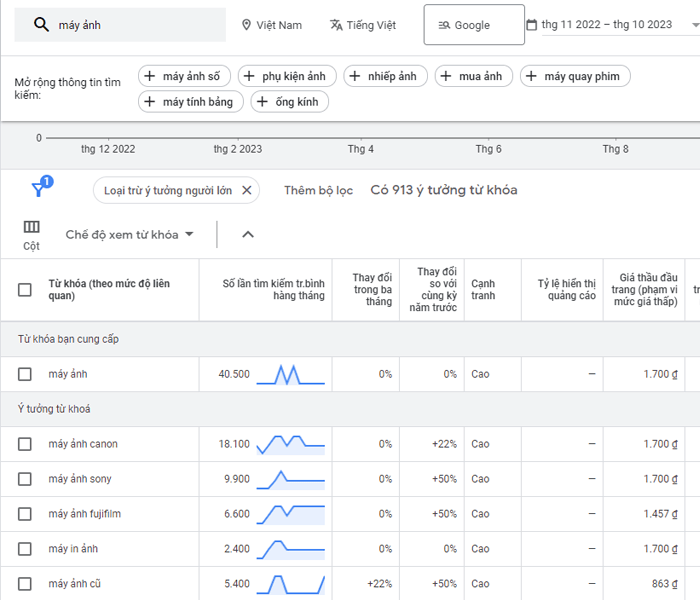Click the 'máy ảnh' search input field
This screenshot has height=600, width=700.
click(x=140, y=25)
